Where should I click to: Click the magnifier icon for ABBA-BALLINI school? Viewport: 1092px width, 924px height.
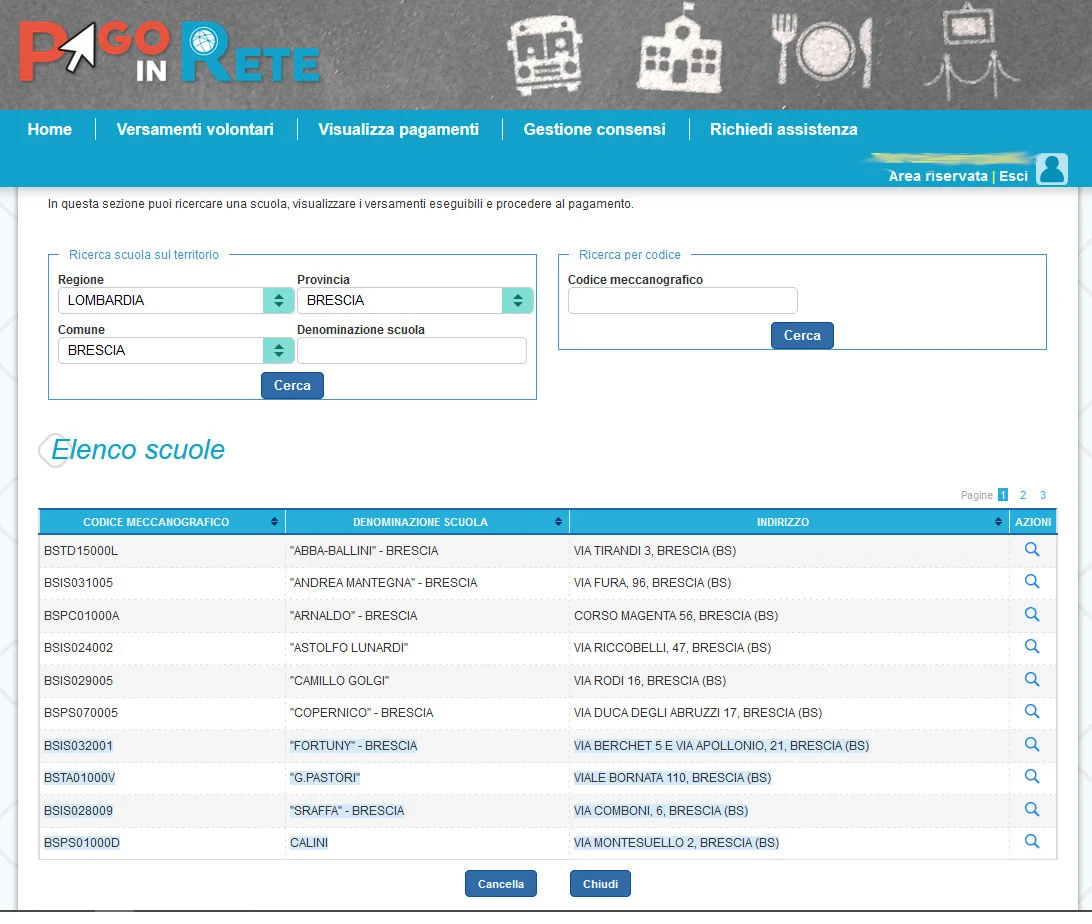(1032, 549)
